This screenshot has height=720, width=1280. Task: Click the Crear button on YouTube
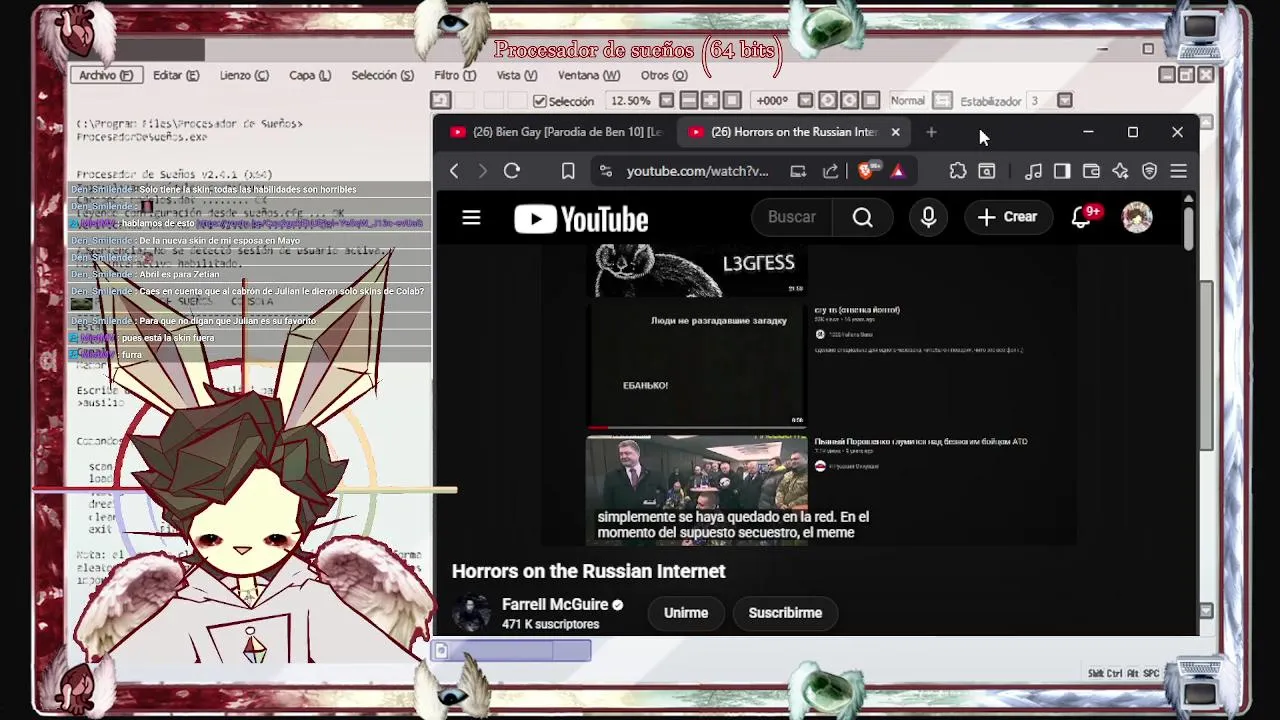(1007, 217)
